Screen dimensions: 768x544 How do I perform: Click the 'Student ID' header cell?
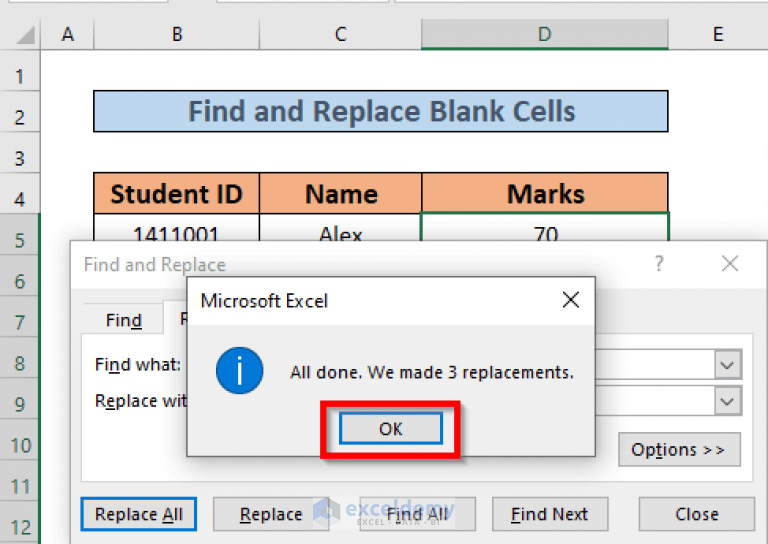pyautogui.click(x=176, y=193)
